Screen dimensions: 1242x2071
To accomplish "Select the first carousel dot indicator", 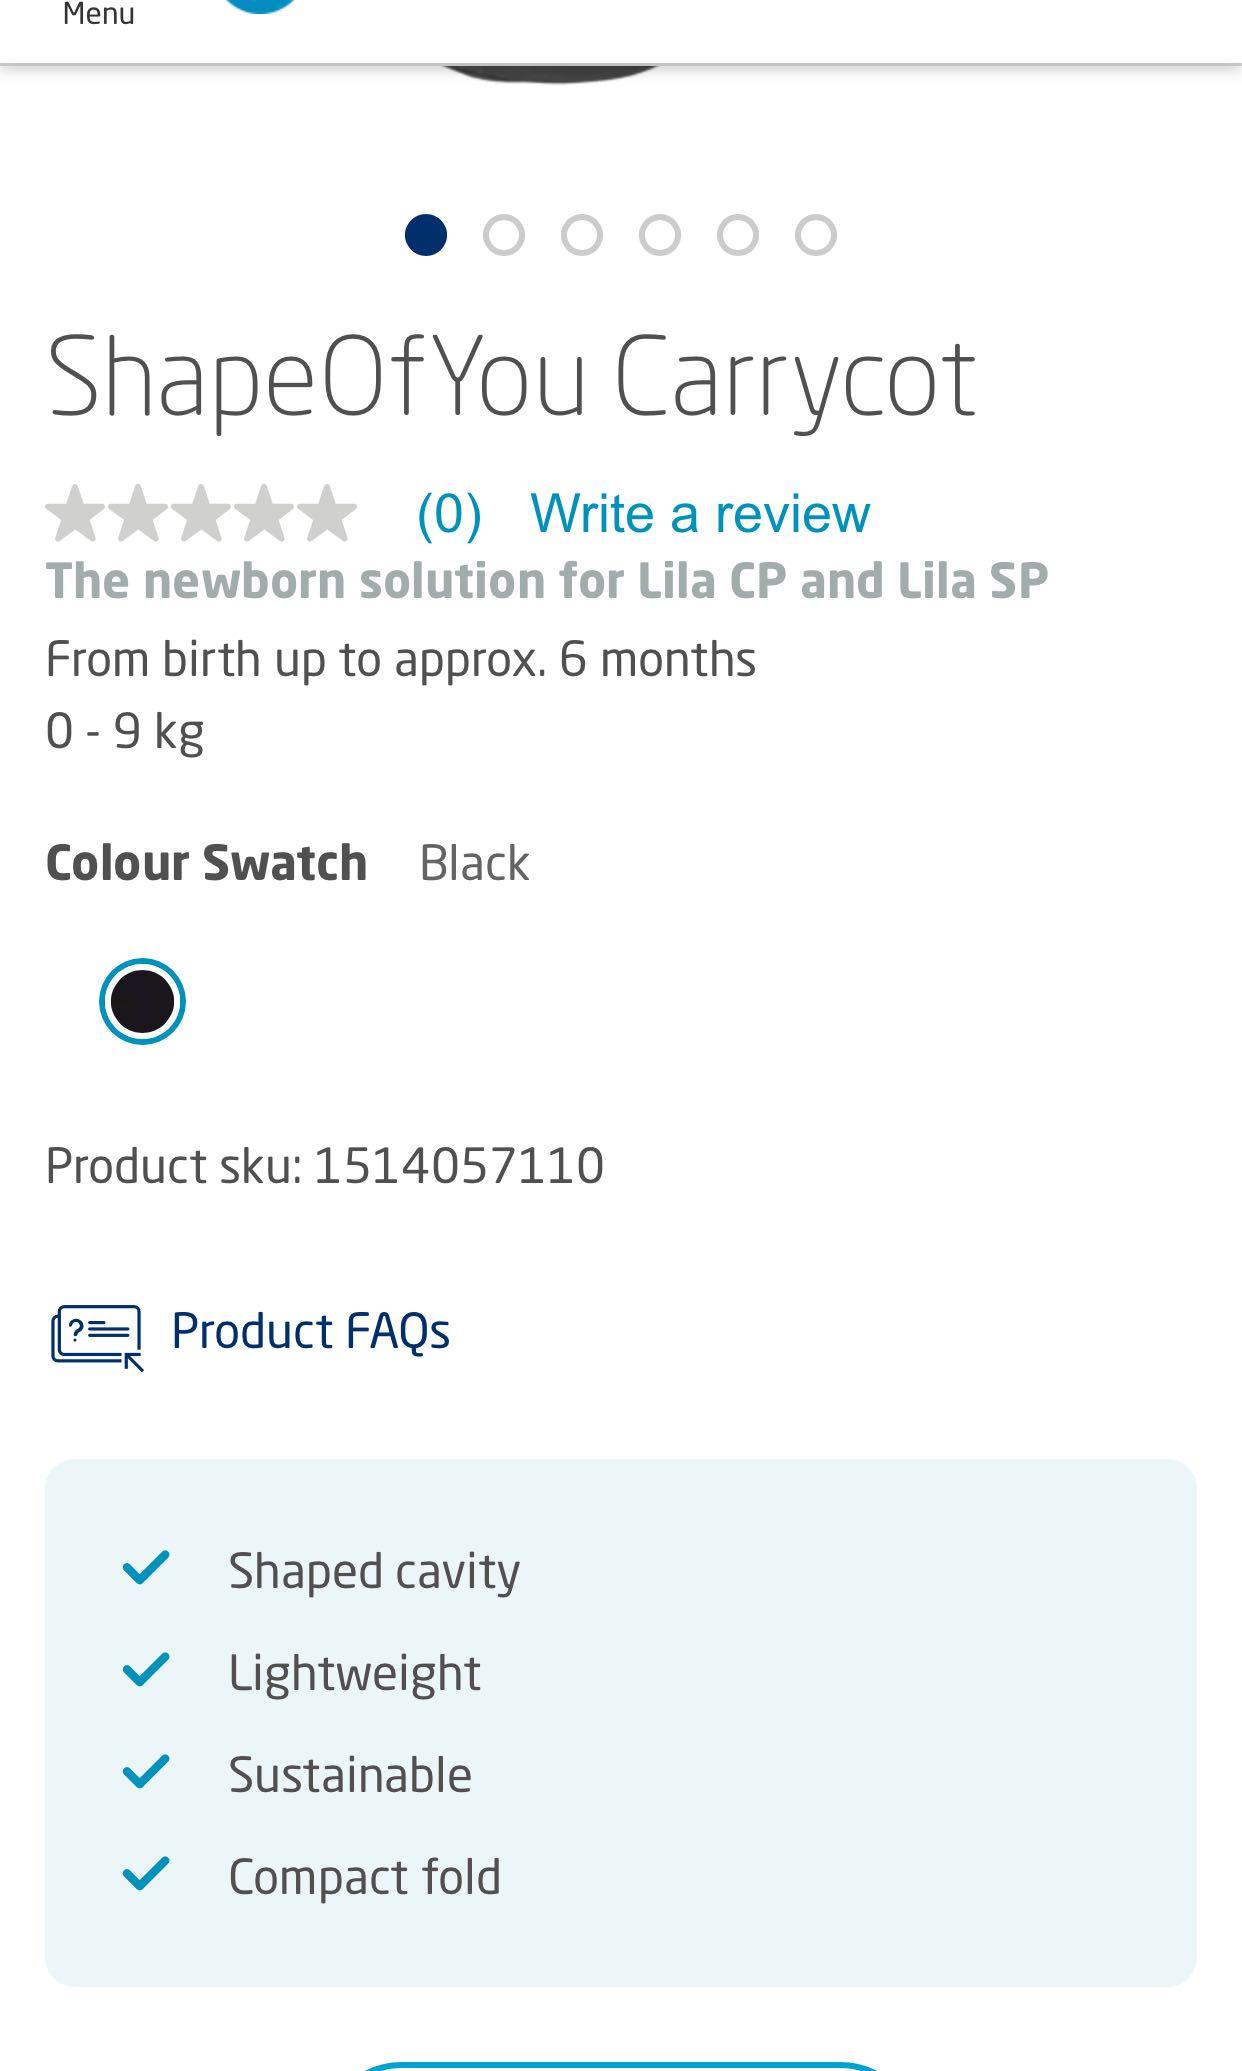I will pos(426,236).
